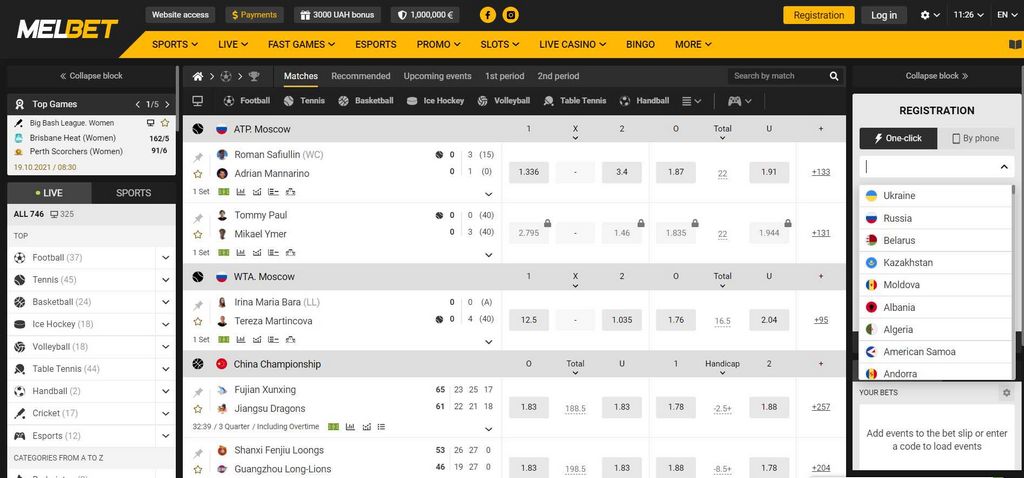Open the Facebook social icon
The height and width of the screenshot is (478, 1024).
tap(487, 15)
